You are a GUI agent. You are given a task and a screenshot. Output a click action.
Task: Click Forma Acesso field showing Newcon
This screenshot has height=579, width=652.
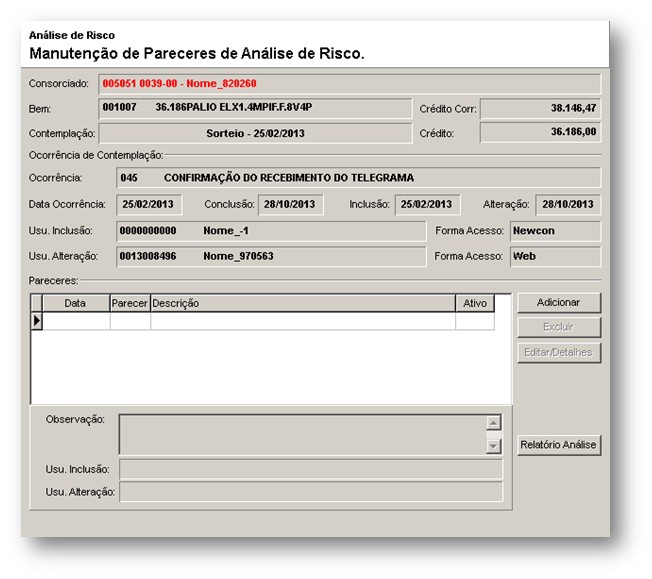click(x=556, y=231)
